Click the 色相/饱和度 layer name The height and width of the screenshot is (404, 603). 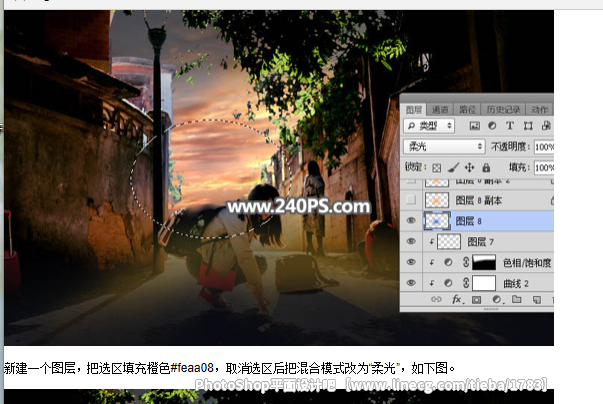[x=527, y=263]
